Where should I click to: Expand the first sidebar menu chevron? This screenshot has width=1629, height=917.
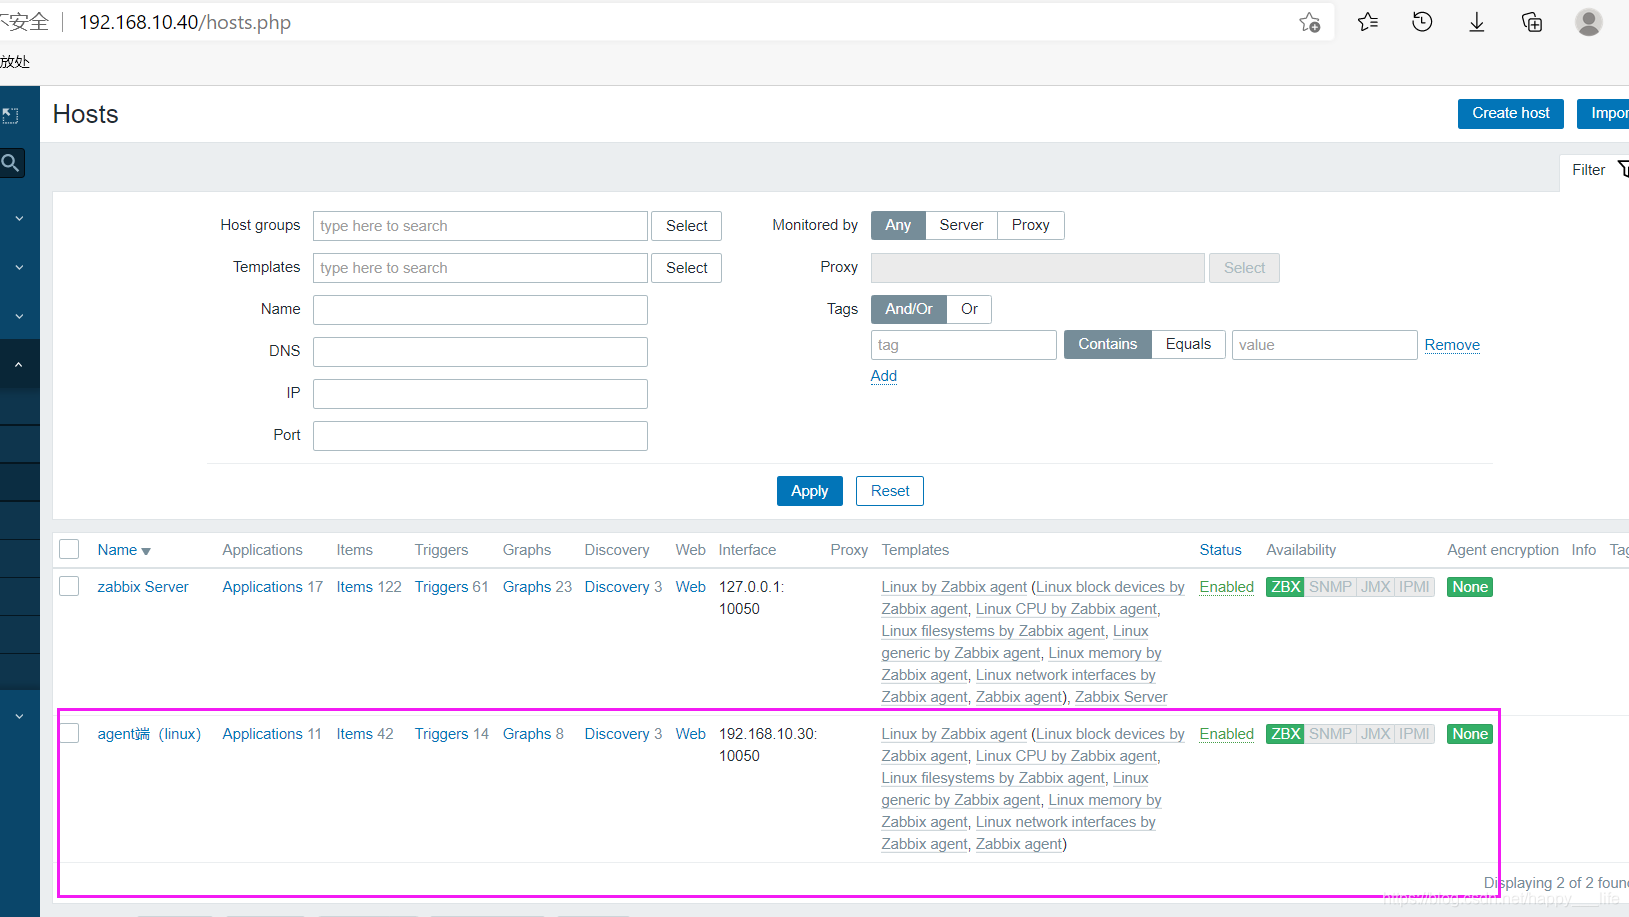pos(19,218)
